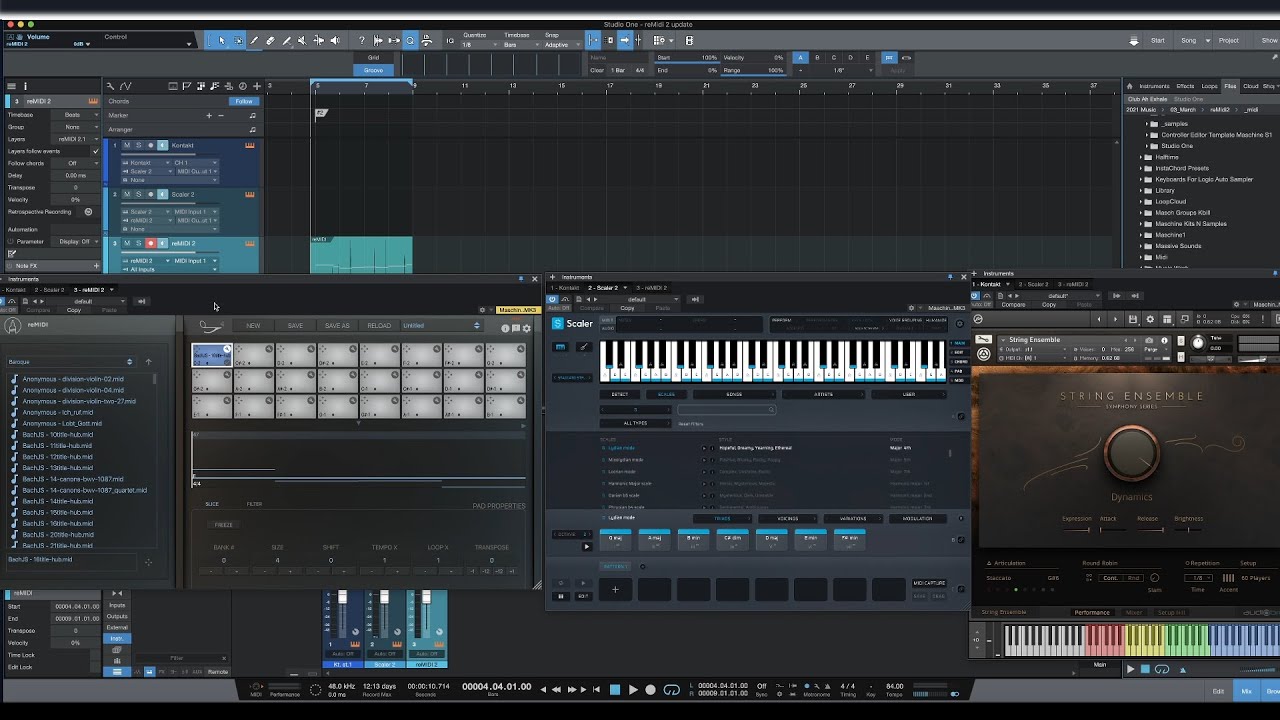
Task: Click the wrench track options icon
Action: [x=110, y=86]
